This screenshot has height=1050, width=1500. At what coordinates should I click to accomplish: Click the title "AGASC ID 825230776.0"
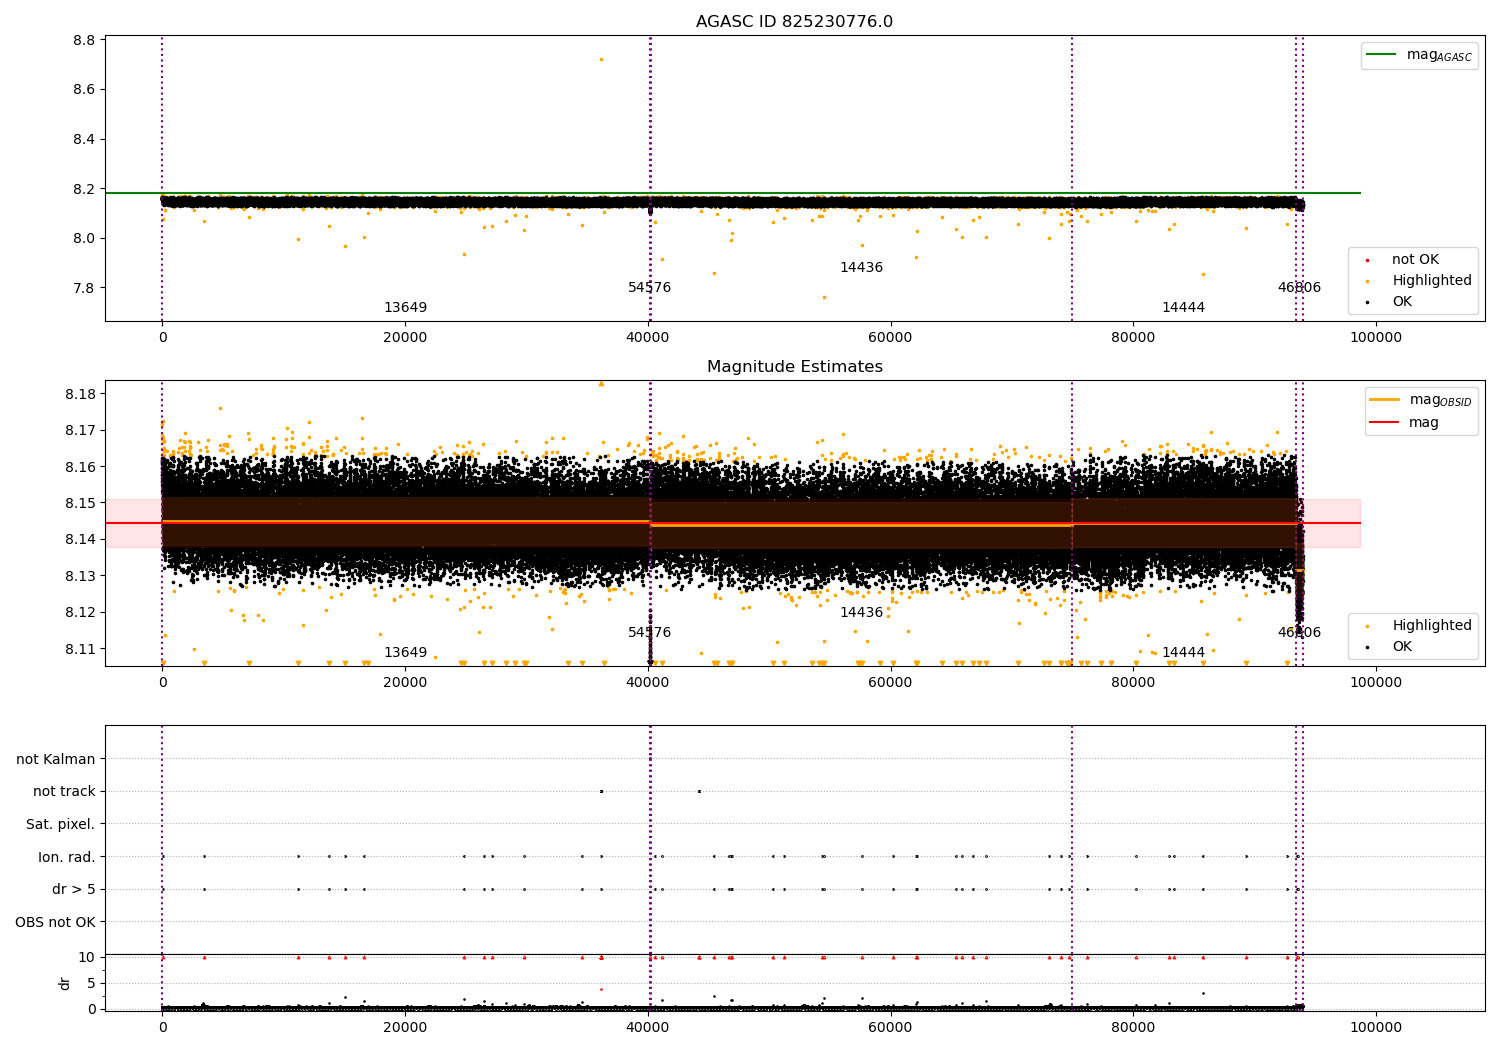(794, 22)
